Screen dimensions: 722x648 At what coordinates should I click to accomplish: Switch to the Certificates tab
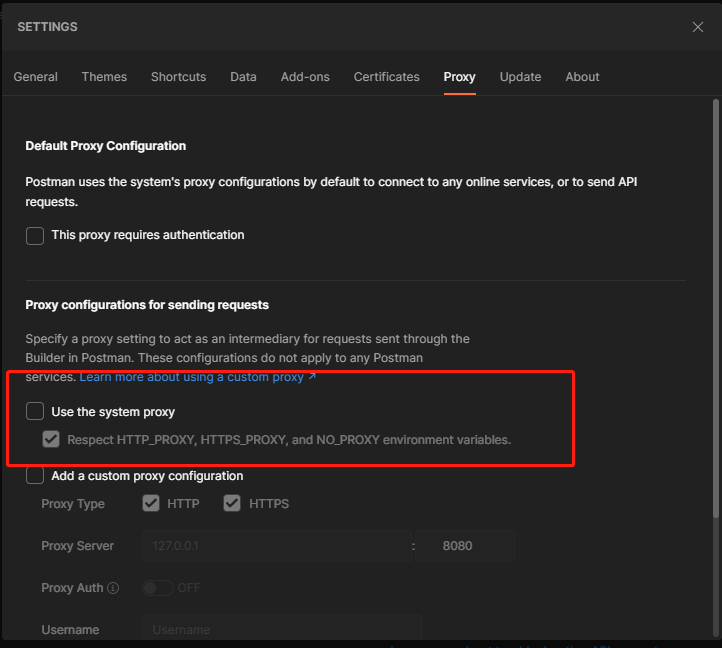point(386,77)
